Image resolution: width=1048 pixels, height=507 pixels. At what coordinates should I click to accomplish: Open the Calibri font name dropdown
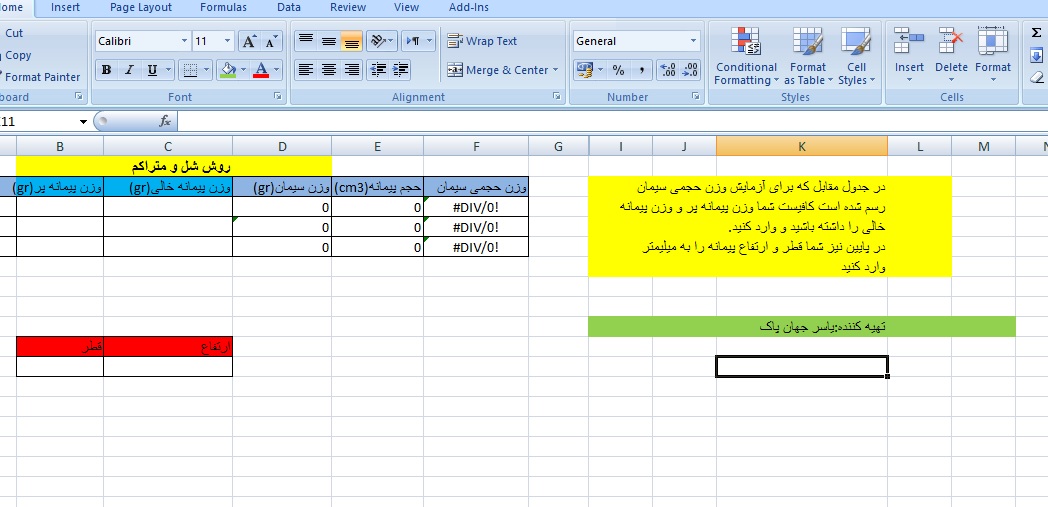click(184, 41)
